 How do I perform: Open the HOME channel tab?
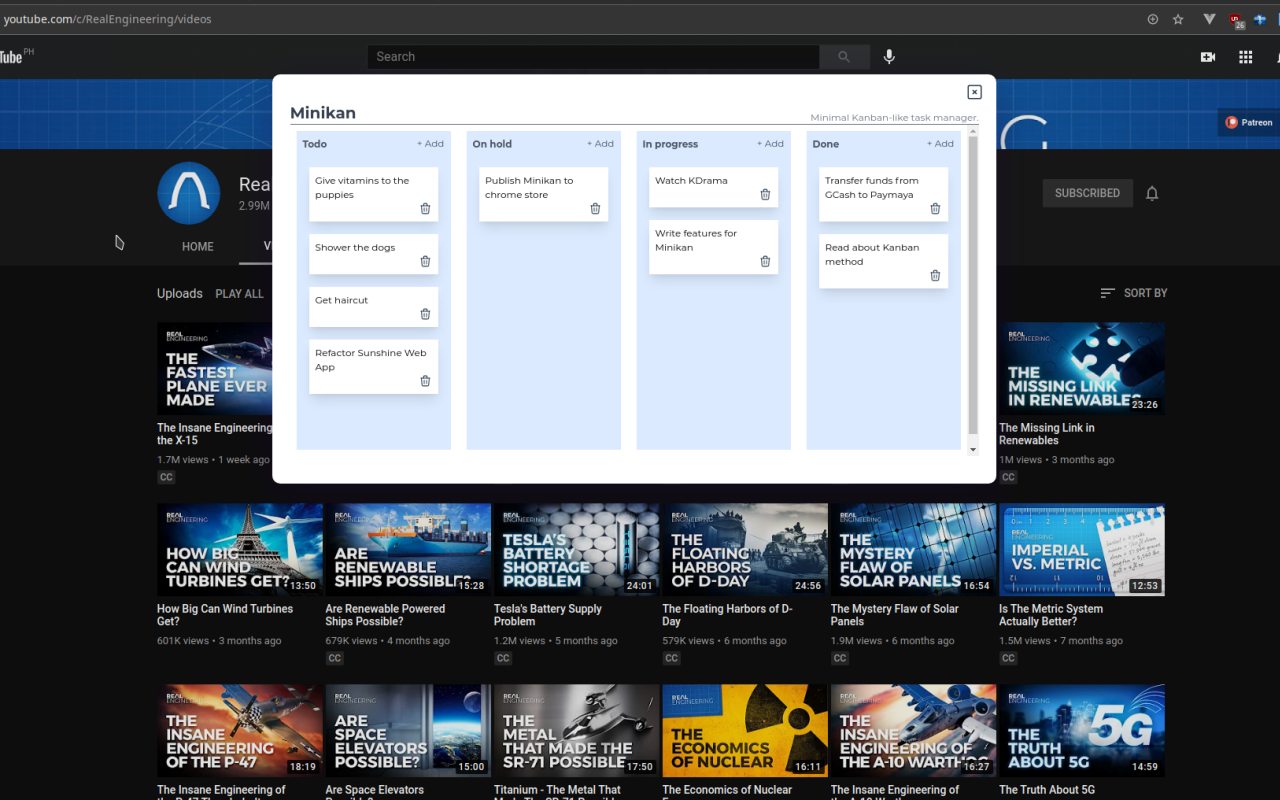point(197,246)
